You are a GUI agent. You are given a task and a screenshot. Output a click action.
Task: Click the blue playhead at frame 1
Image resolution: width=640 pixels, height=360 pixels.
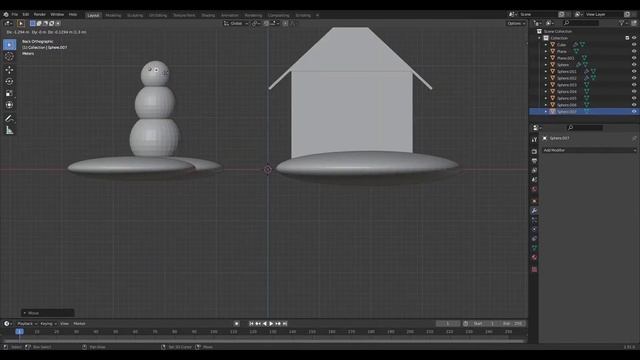[19, 332]
